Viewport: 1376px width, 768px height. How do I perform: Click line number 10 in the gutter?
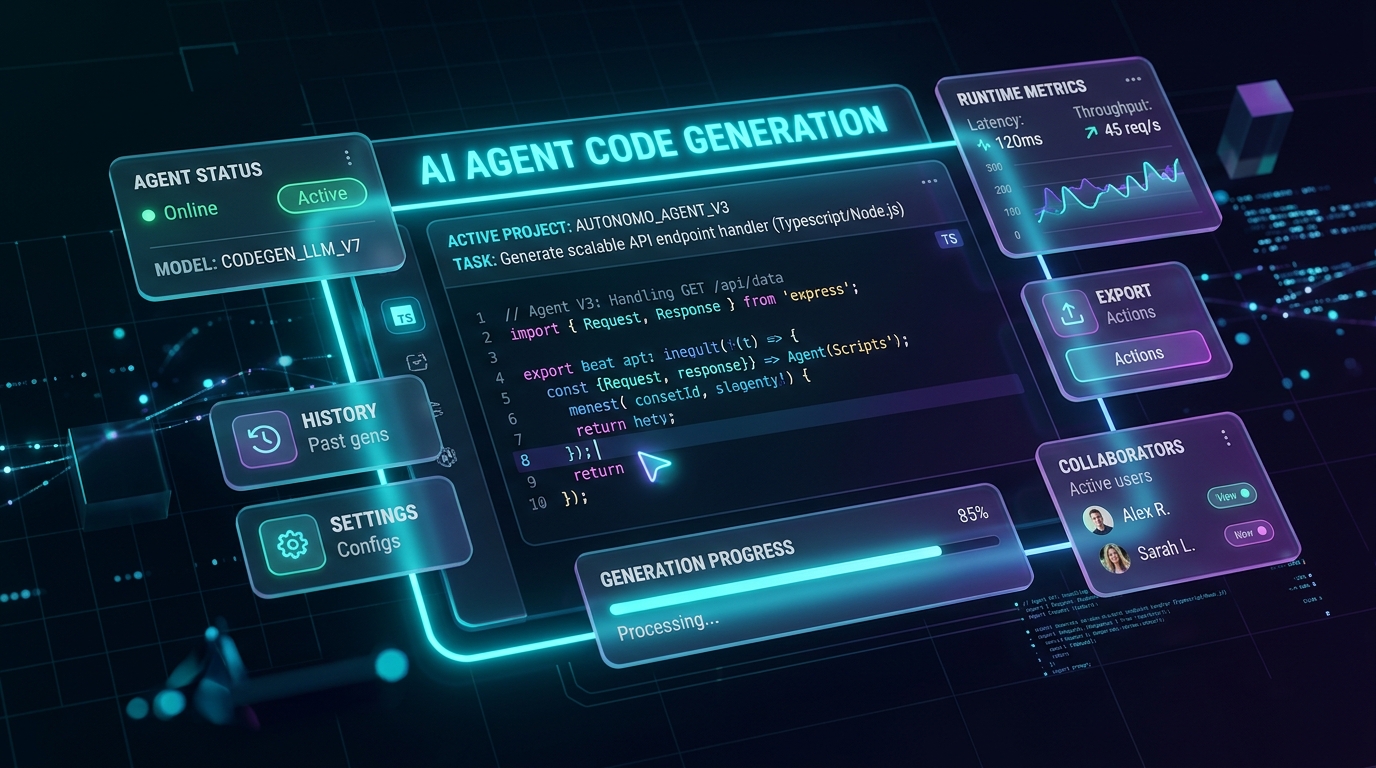click(x=536, y=502)
